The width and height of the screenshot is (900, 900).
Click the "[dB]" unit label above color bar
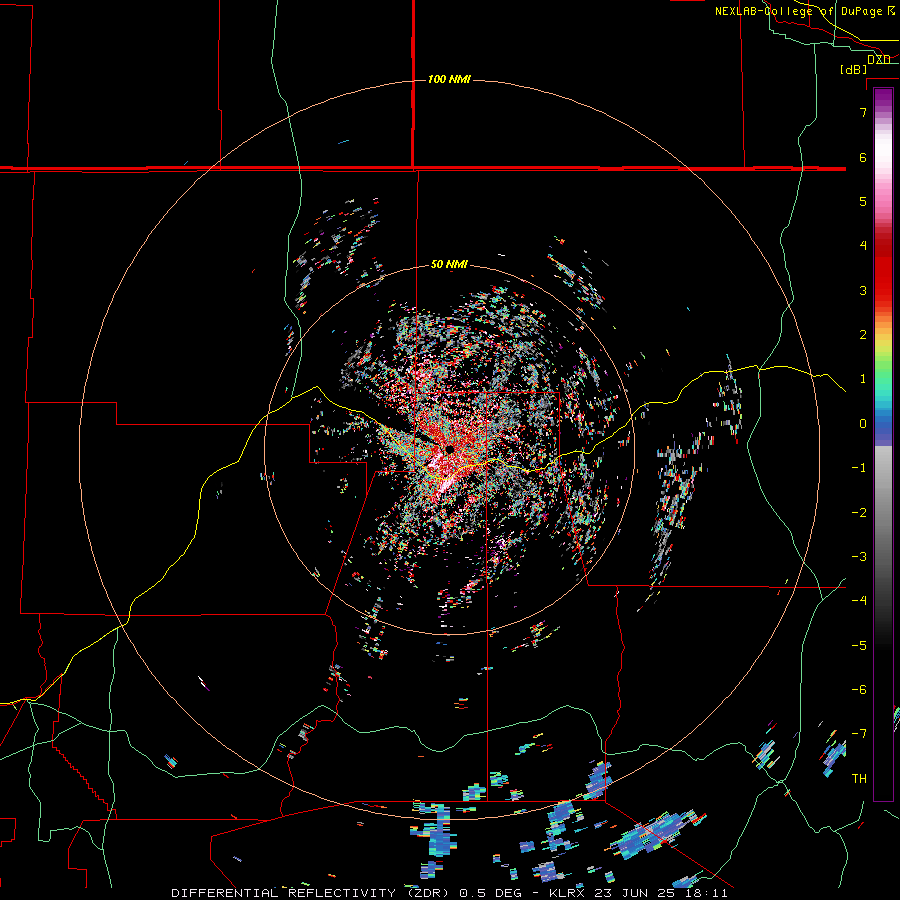point(854,69)
